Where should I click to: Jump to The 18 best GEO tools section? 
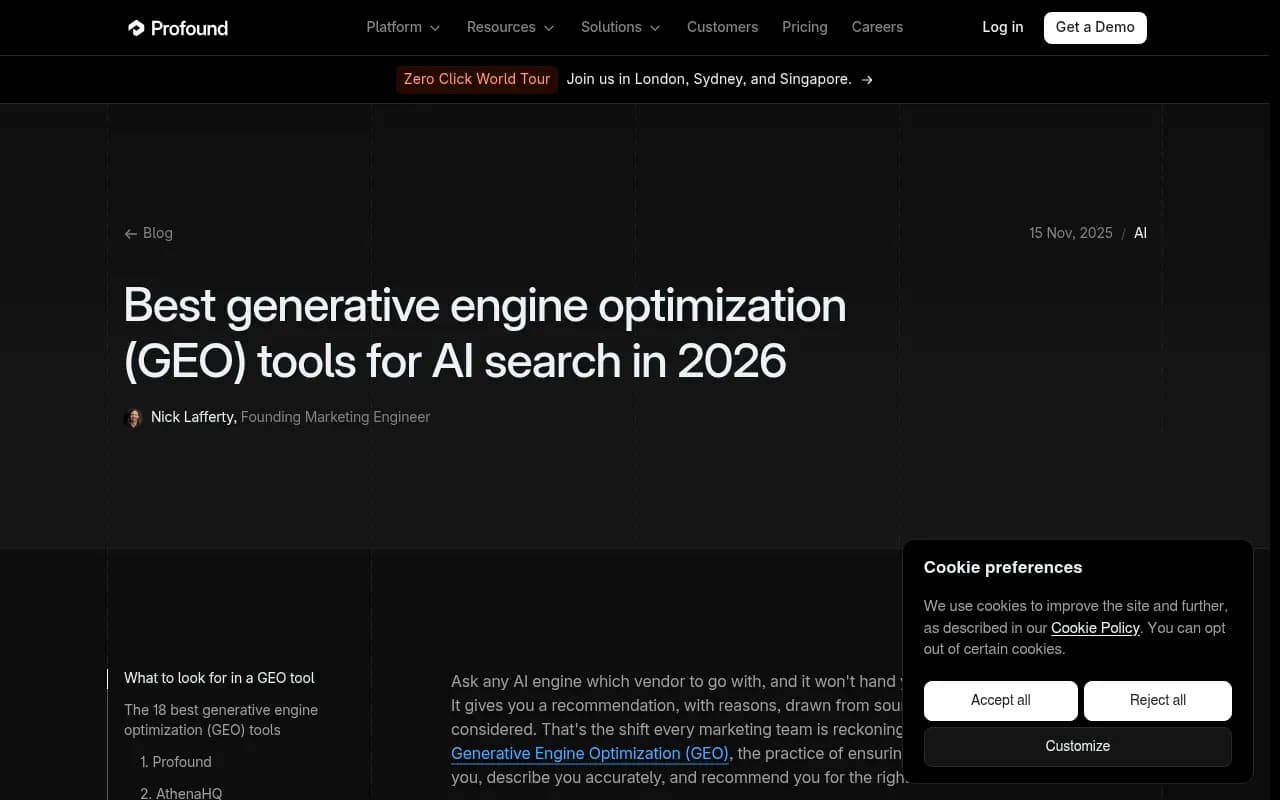[x=221, y=720]
